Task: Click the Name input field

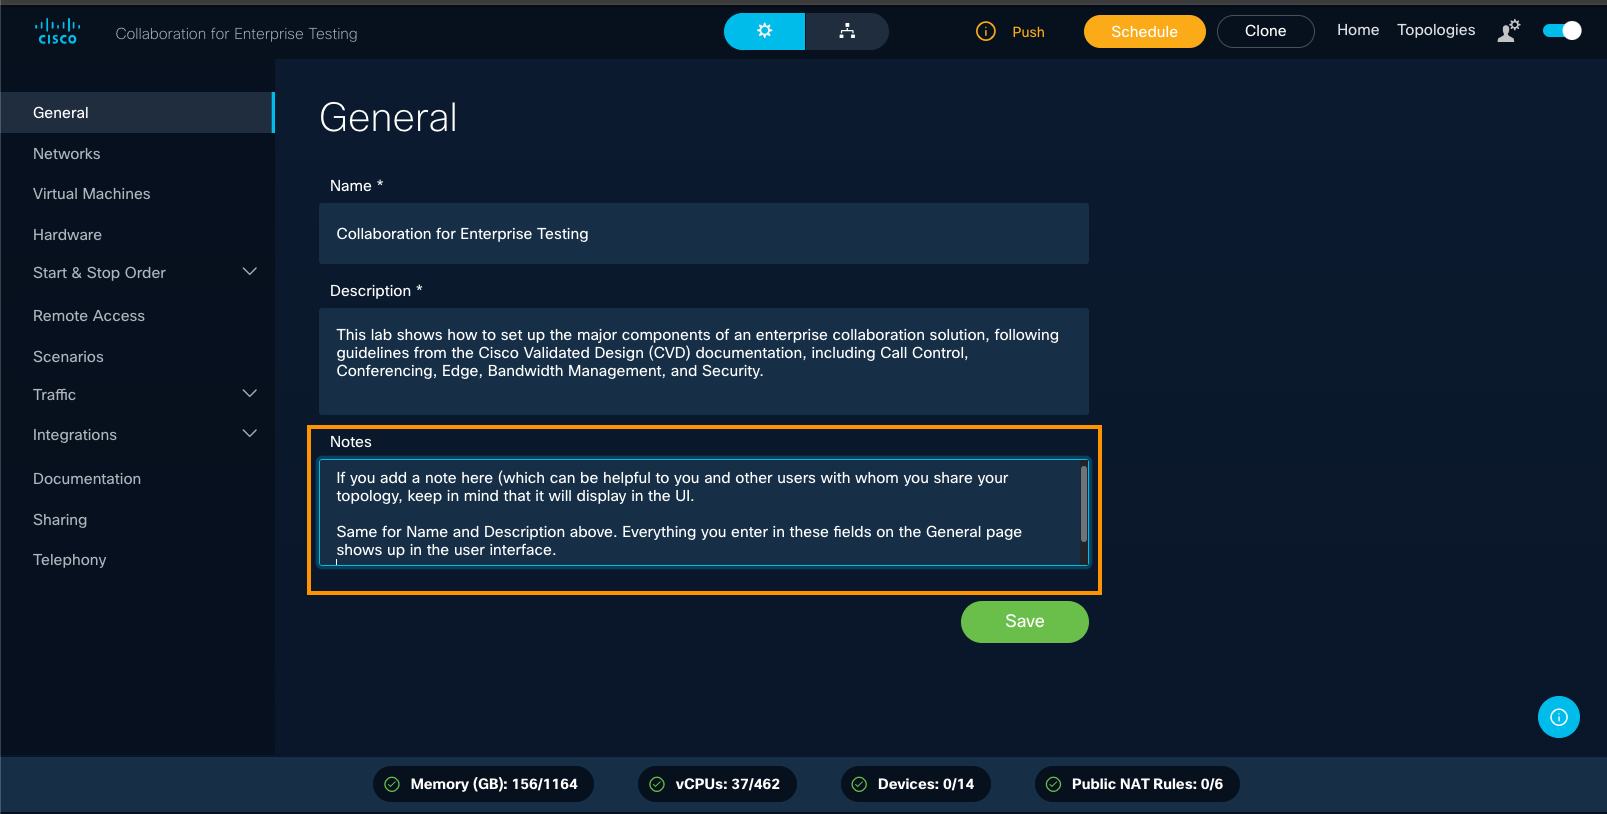Action: point(704,234)
